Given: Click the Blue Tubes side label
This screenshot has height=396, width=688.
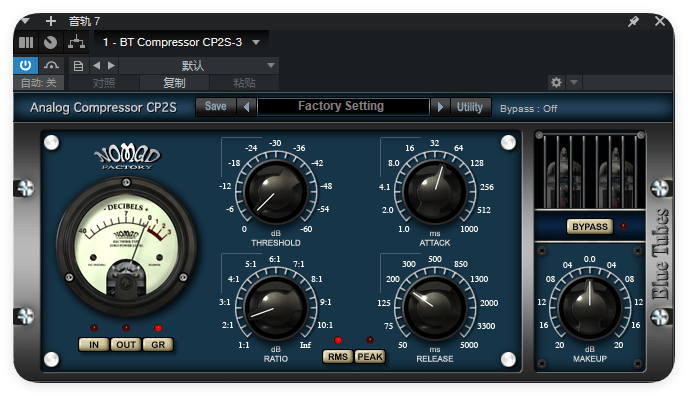Looking at the screenshot, I should [660, 253].
